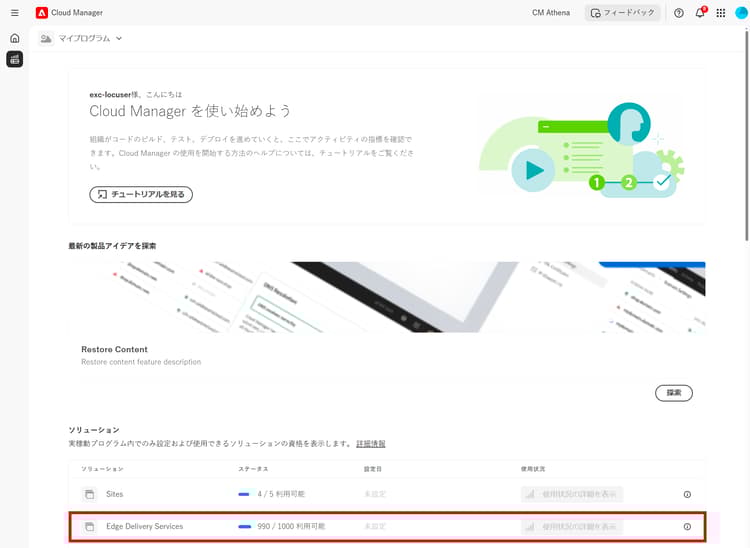This screenshot has width=750, height=548.
Task: Open the notifications bell
Action: click(700, 12)
